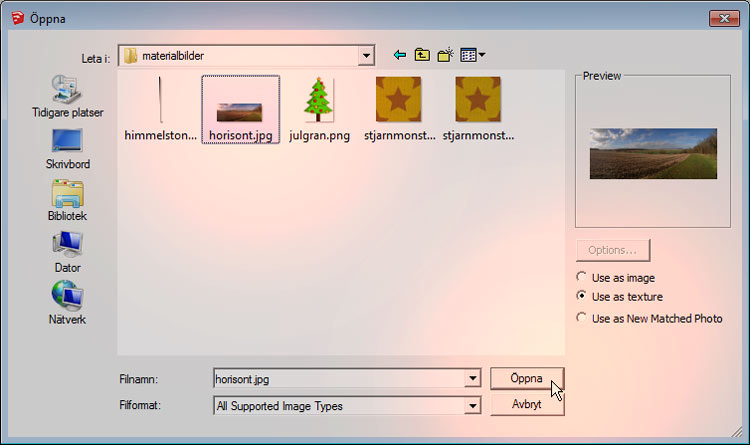Select julgran.png Christmas tree file
The height and width of the screenshot is (445, 750).
pyautogui.click(x=319, y=110)
